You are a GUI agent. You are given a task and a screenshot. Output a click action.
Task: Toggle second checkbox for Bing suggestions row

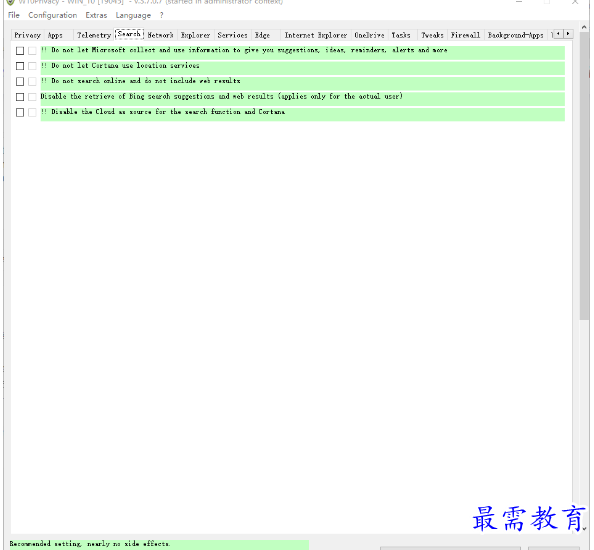click(x=32, y=97)
